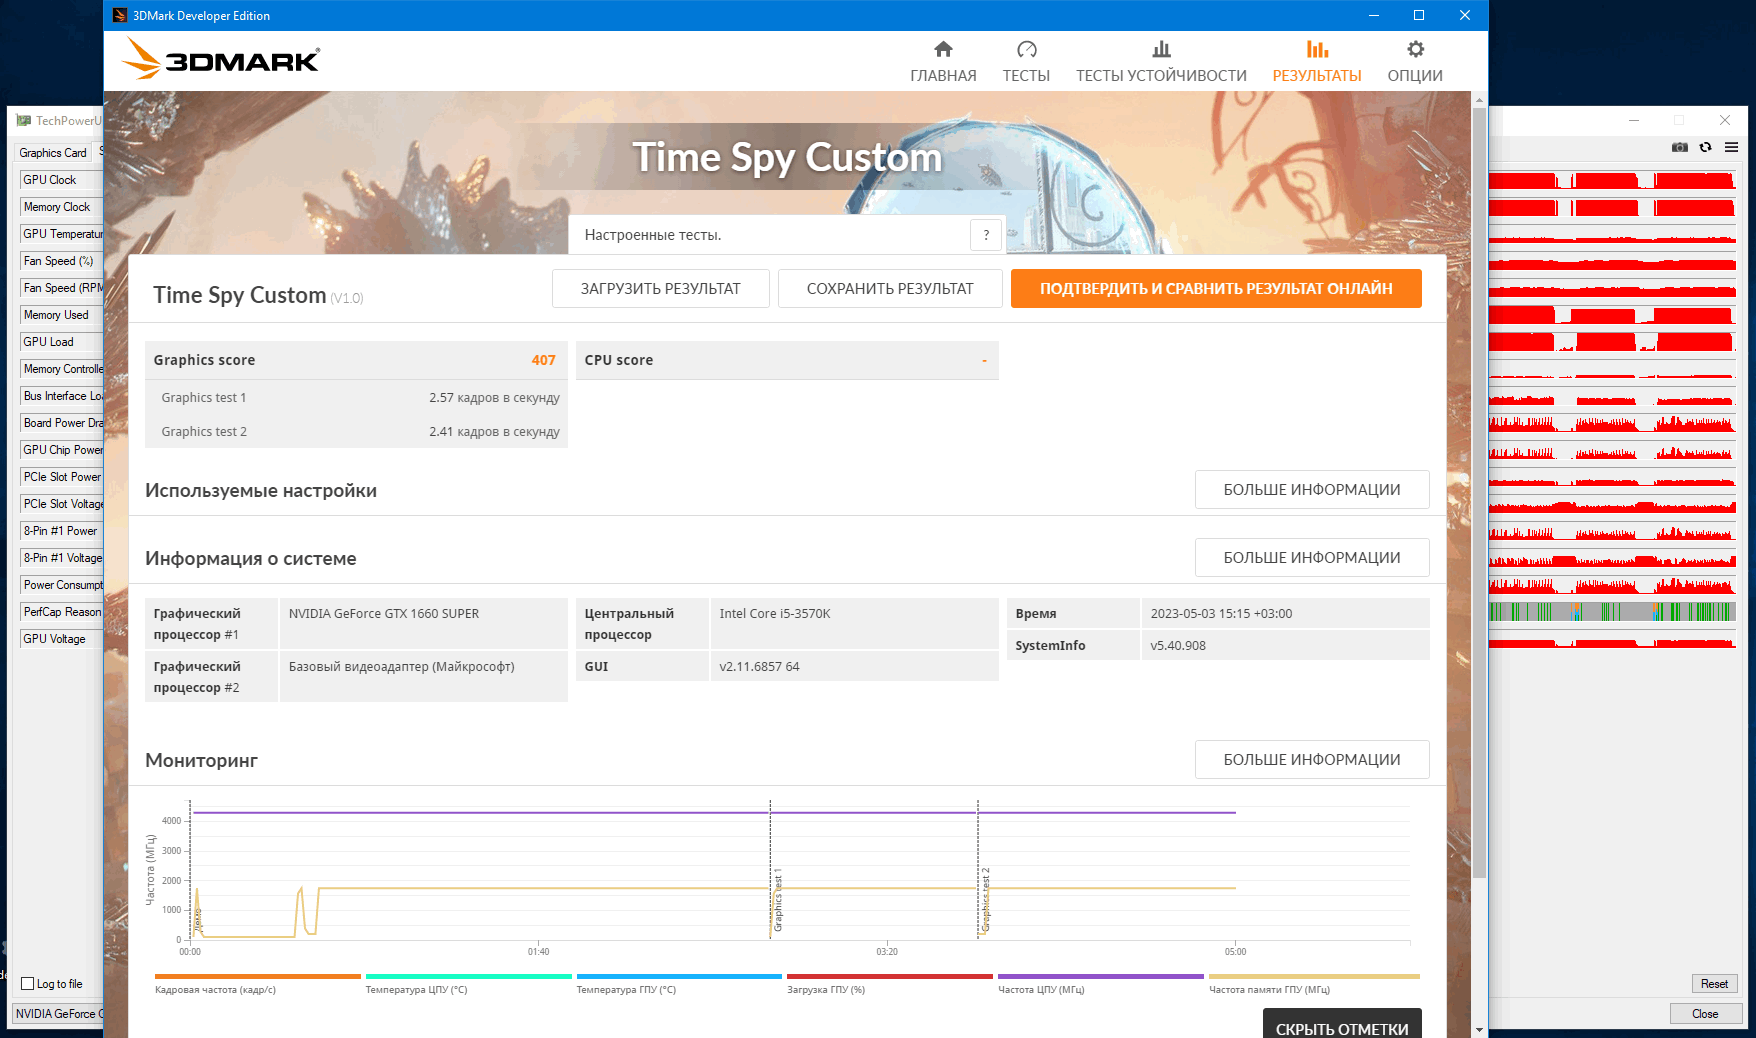This screenshot has height=1038, width=1756.
Task: Expand system info with БОЛЬШЕ ИНФОРМАЦИИ
Action: 1312,557
